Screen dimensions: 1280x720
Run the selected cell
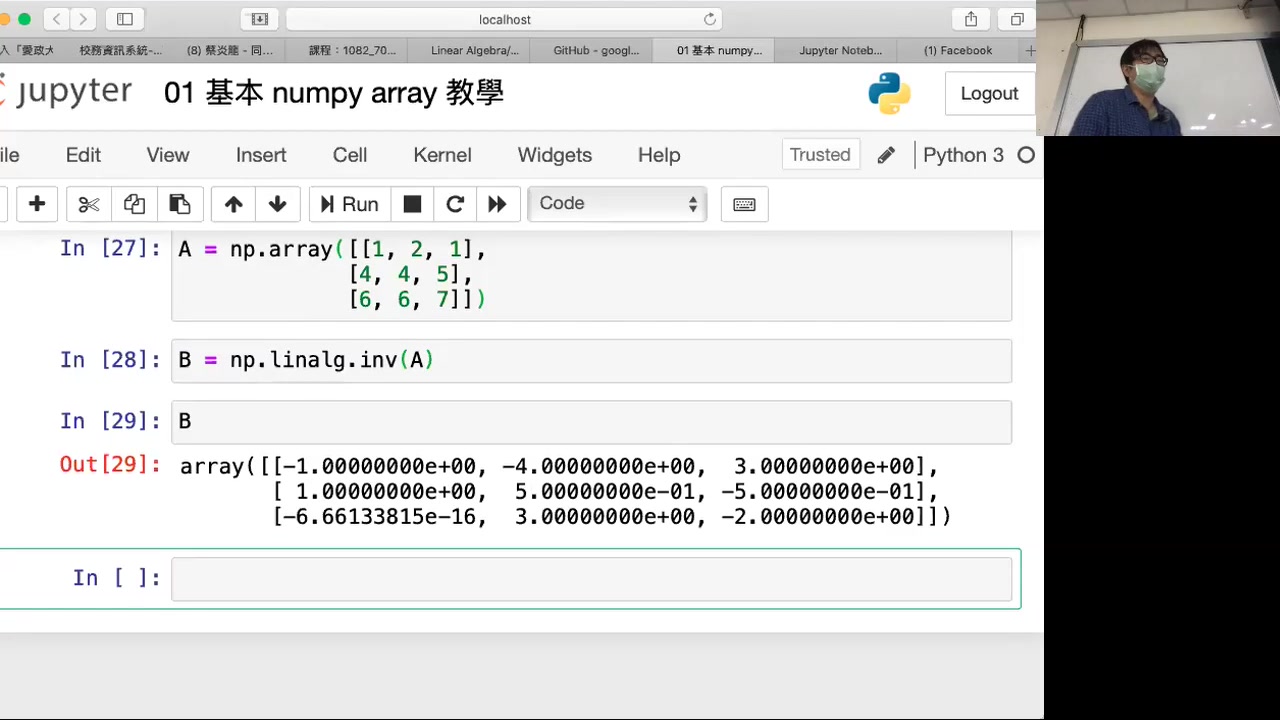point(348,203)
